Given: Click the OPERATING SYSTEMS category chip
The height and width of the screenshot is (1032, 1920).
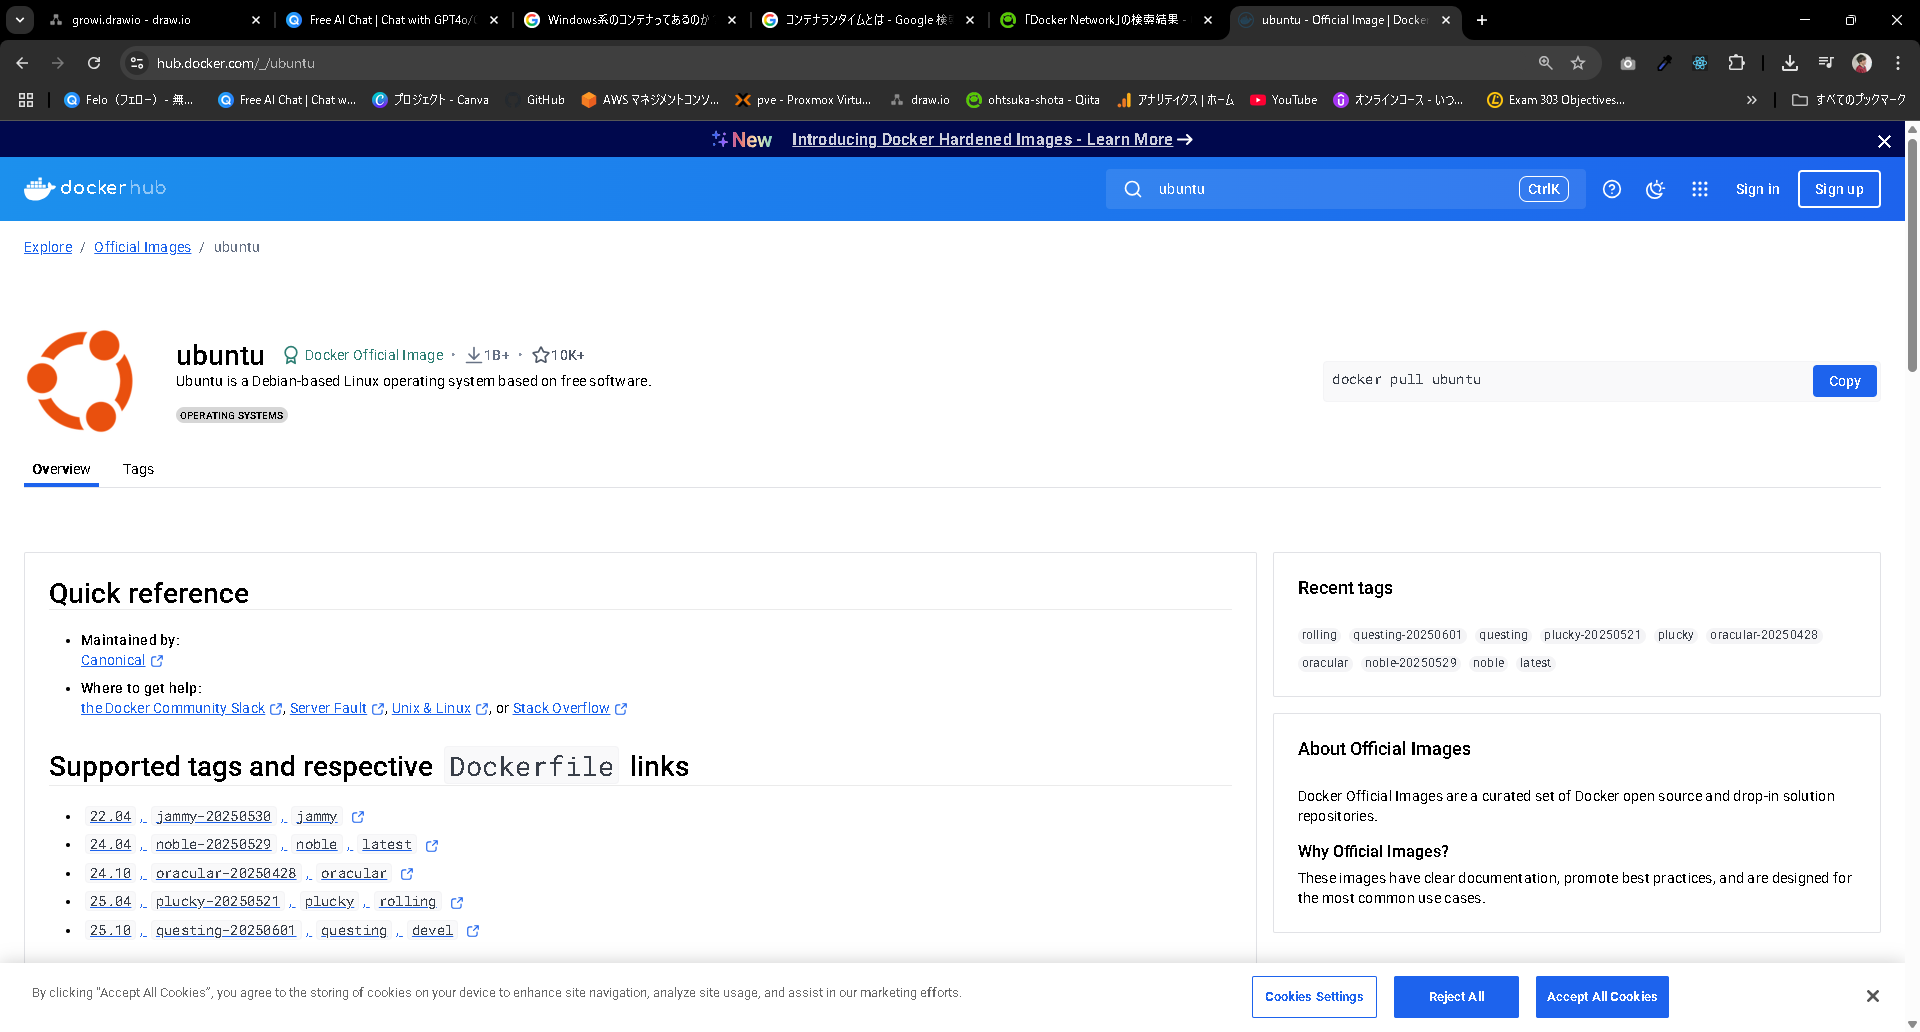Looking at the screenshot, I should (232, 416).
